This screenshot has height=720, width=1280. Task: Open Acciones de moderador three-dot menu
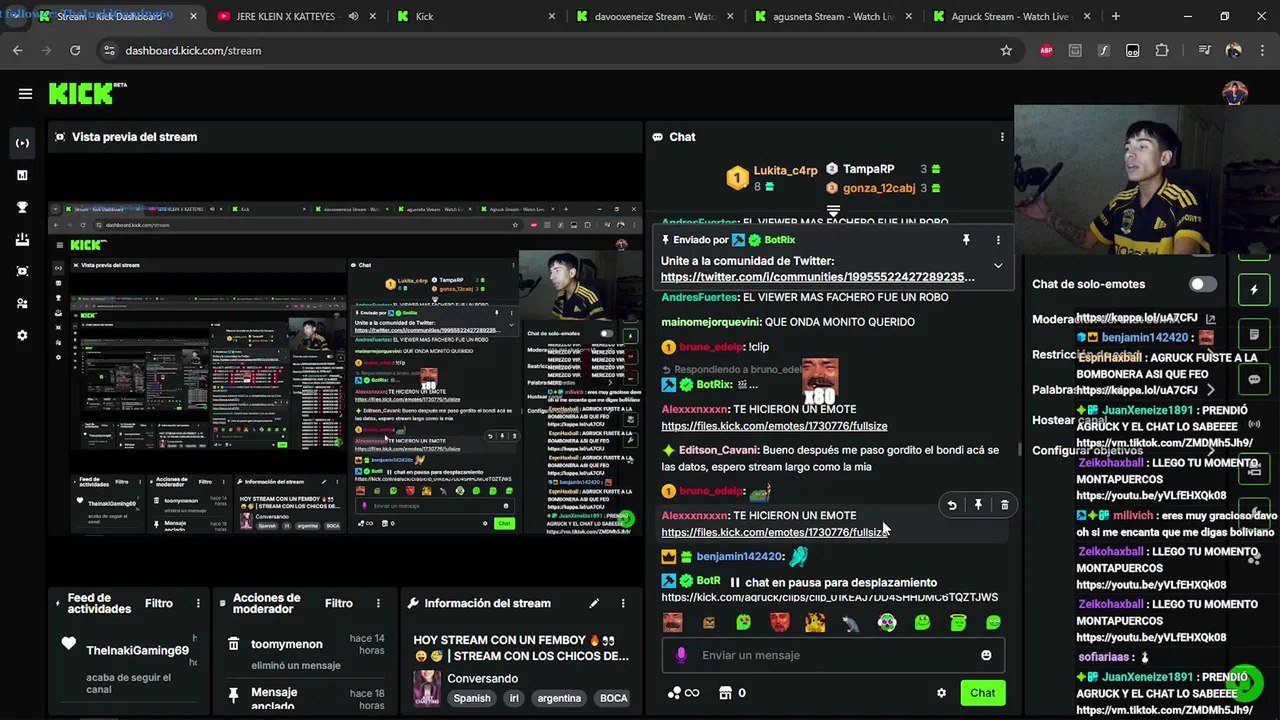coord(378,603)
